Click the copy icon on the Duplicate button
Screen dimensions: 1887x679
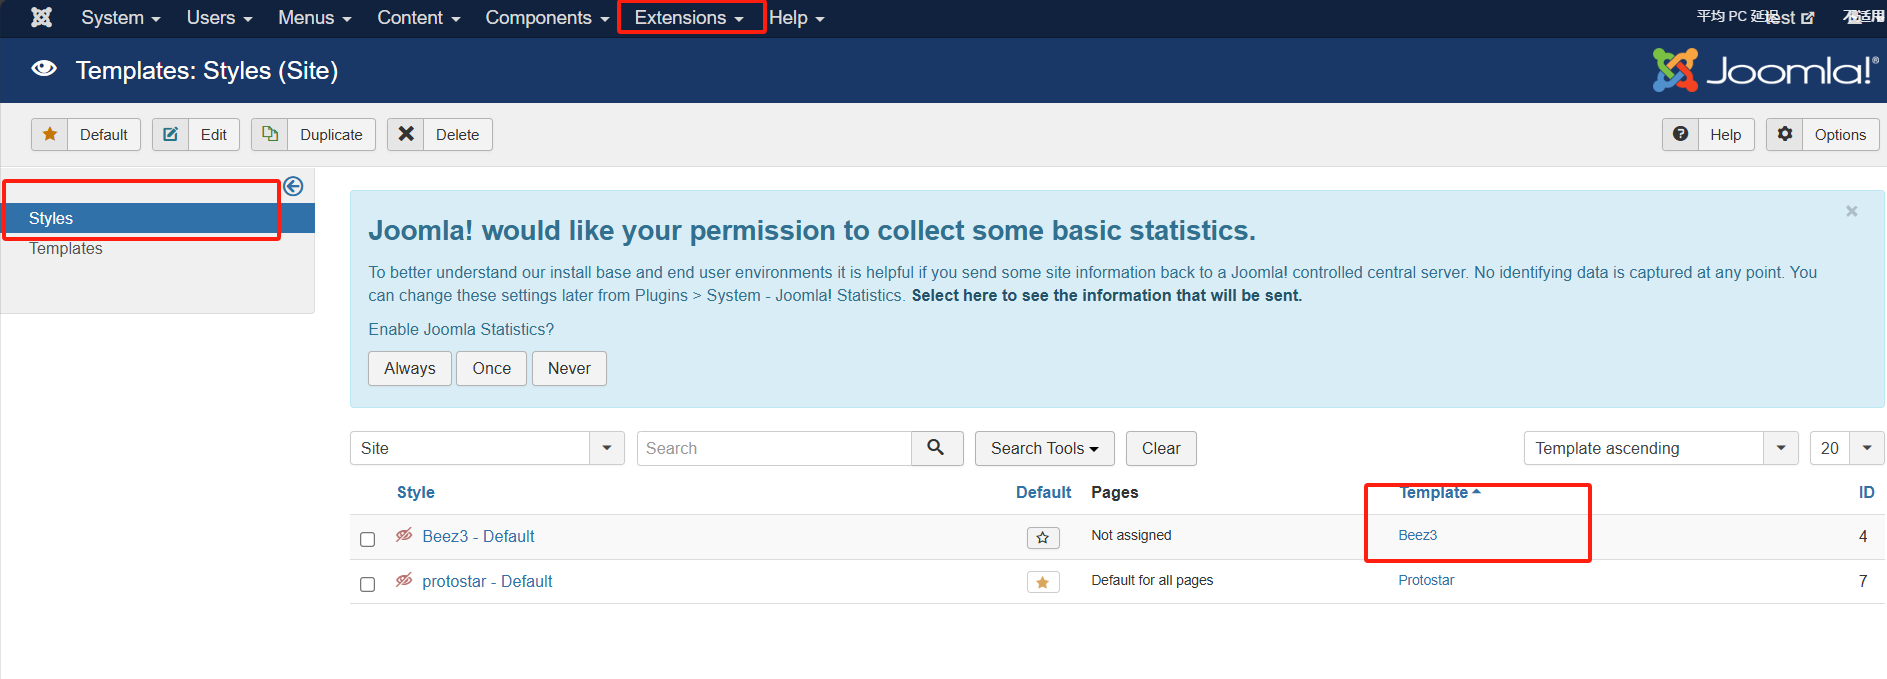(270, 134)
